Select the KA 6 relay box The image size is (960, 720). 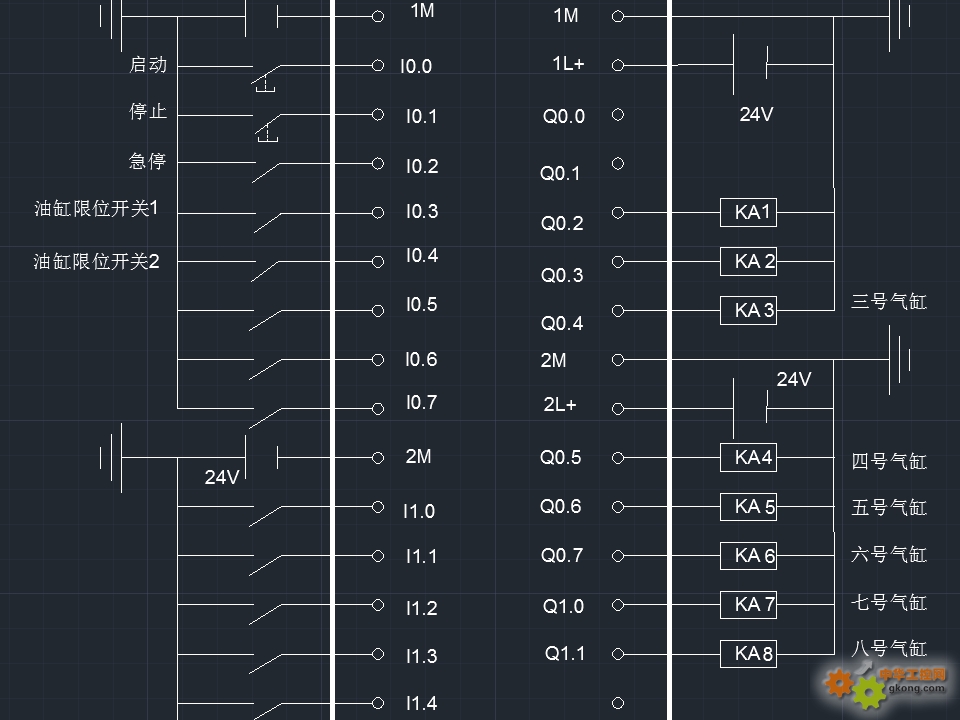point(748,555)
